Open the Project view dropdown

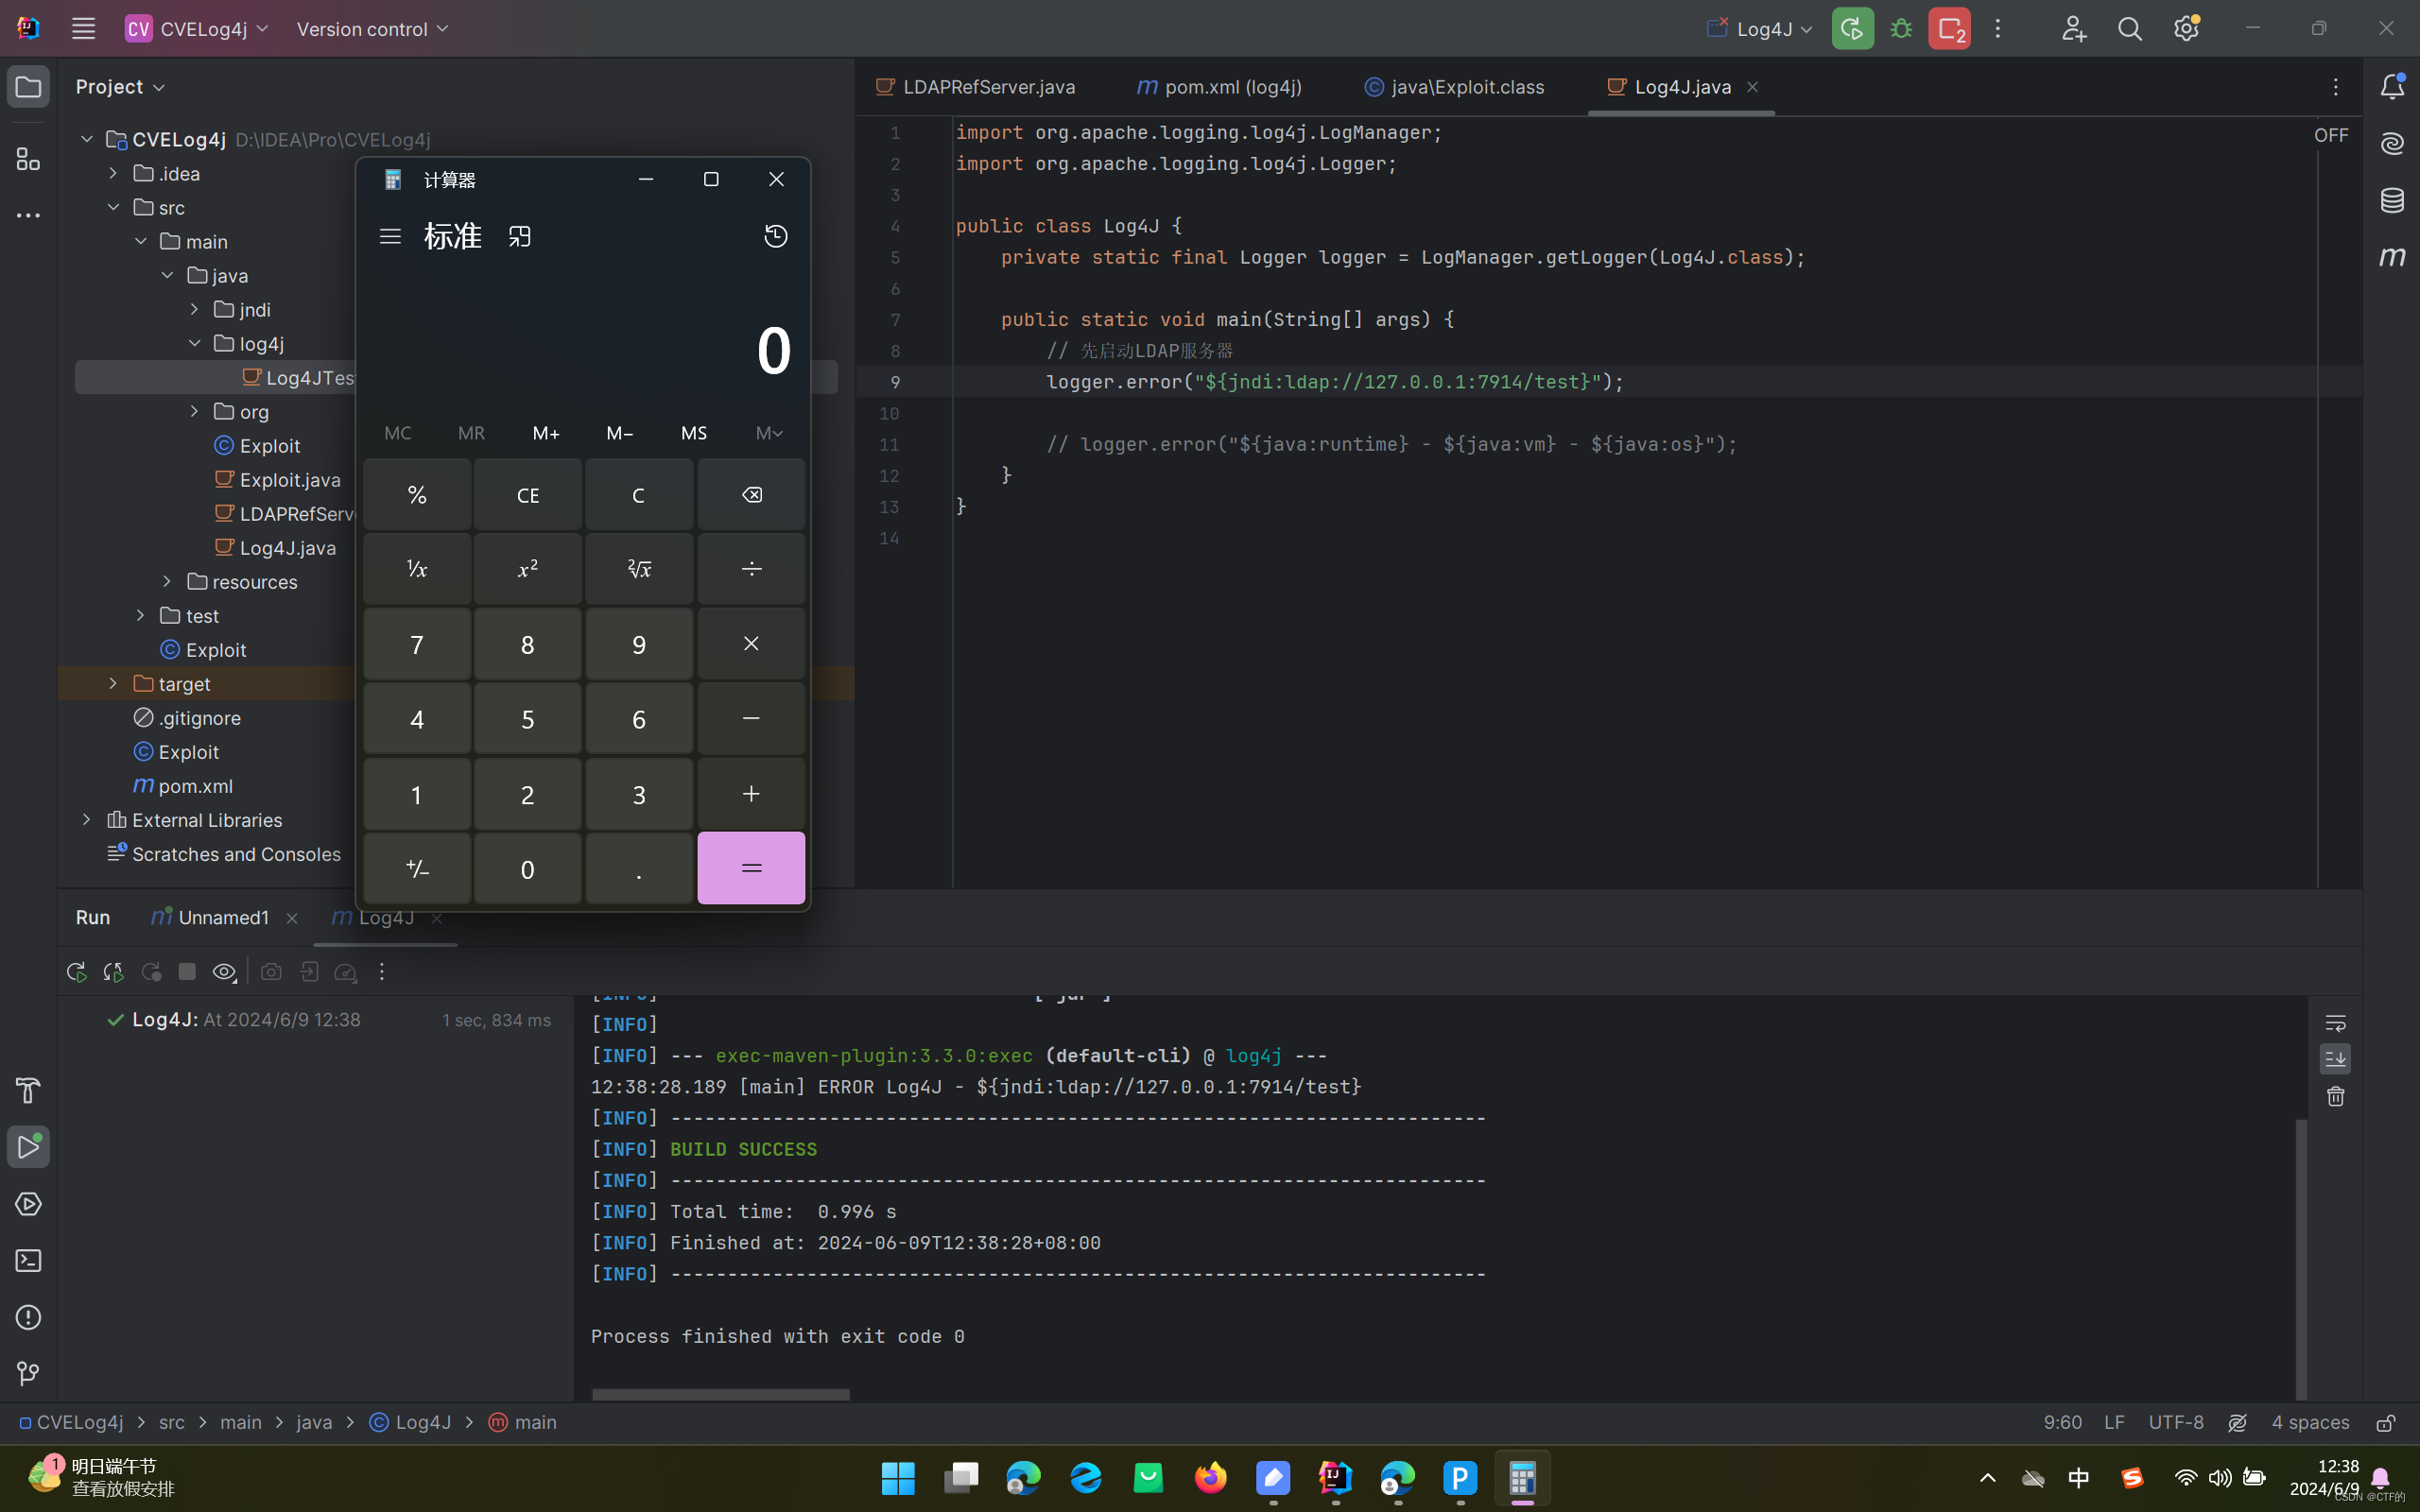120,87
